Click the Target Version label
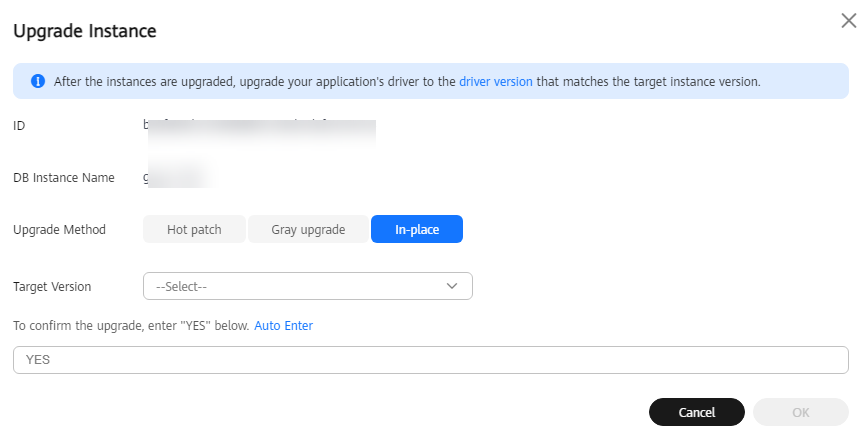The width and height of the screenshot is (866, 437). (52, 287)
